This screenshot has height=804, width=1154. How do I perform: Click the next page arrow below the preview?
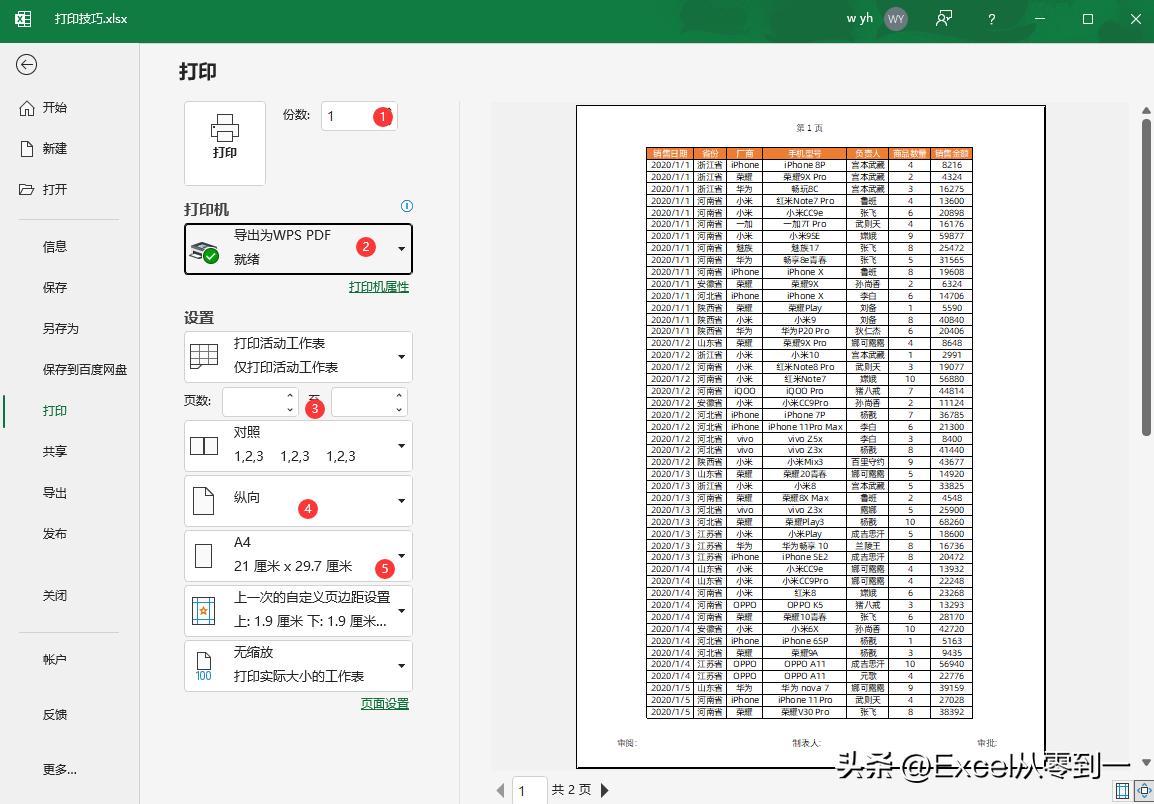[605, 790]
